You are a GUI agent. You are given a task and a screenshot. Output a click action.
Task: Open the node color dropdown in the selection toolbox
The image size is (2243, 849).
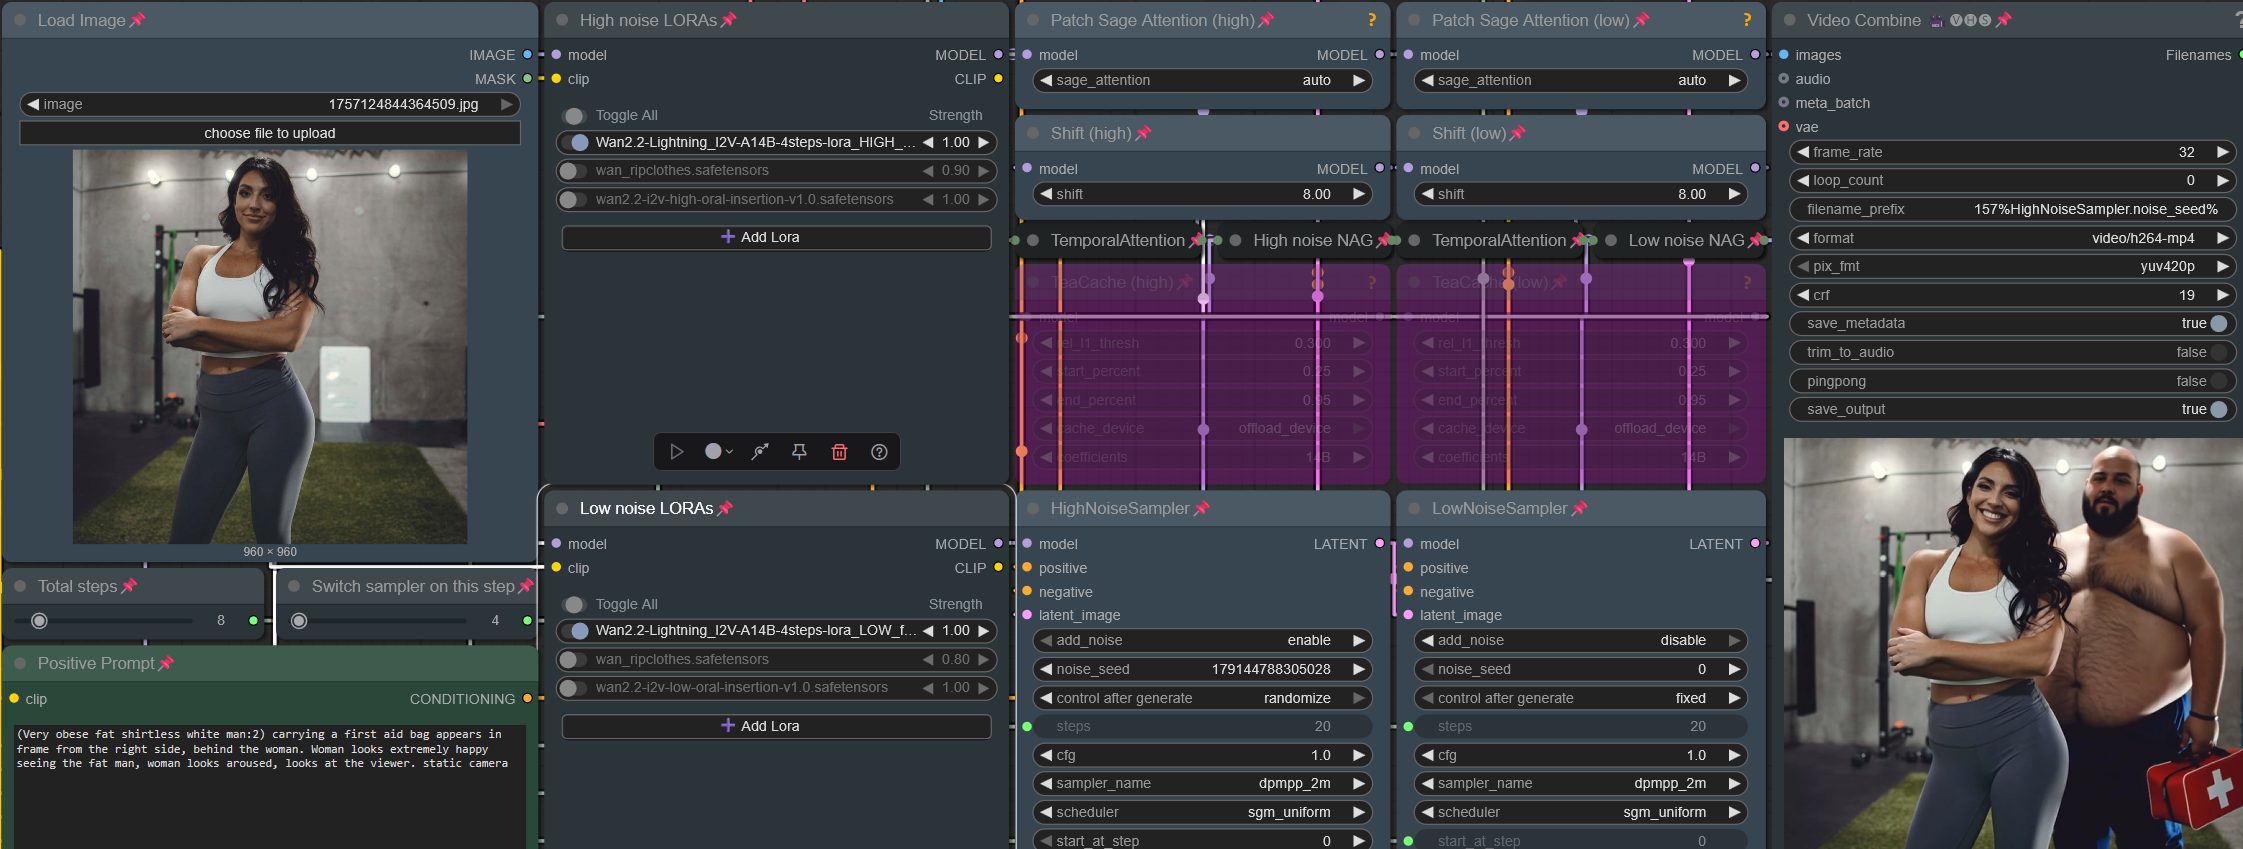pyautogui.click(x=718, y=452)
